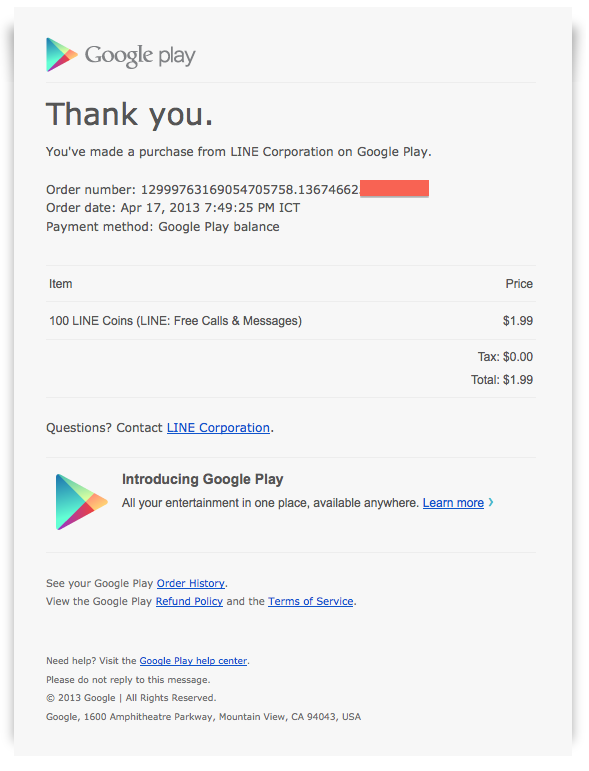Click the red redacted order number block
The height and width of the screenshot is (771, 589).
(394, 189)
